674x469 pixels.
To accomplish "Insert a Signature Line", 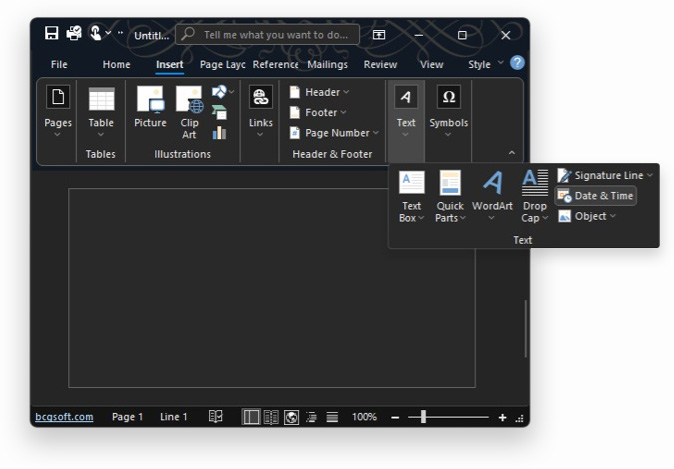I will (x=605, y=175).
